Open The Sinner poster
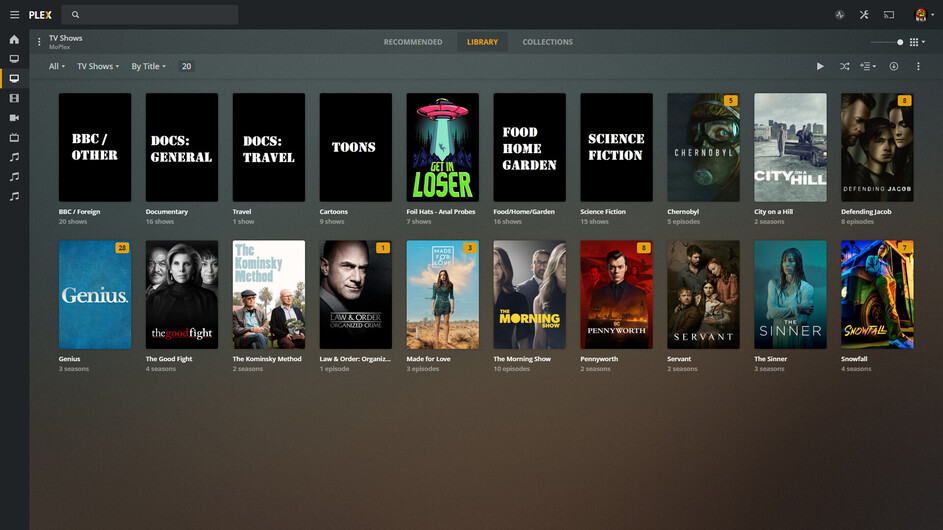 coord(790,295)
